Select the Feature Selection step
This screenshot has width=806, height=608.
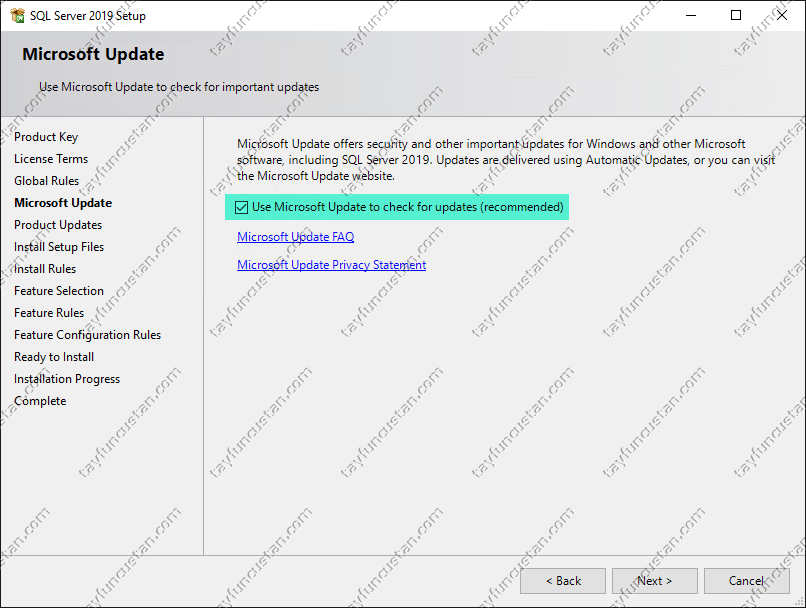[x=59, y=291]
